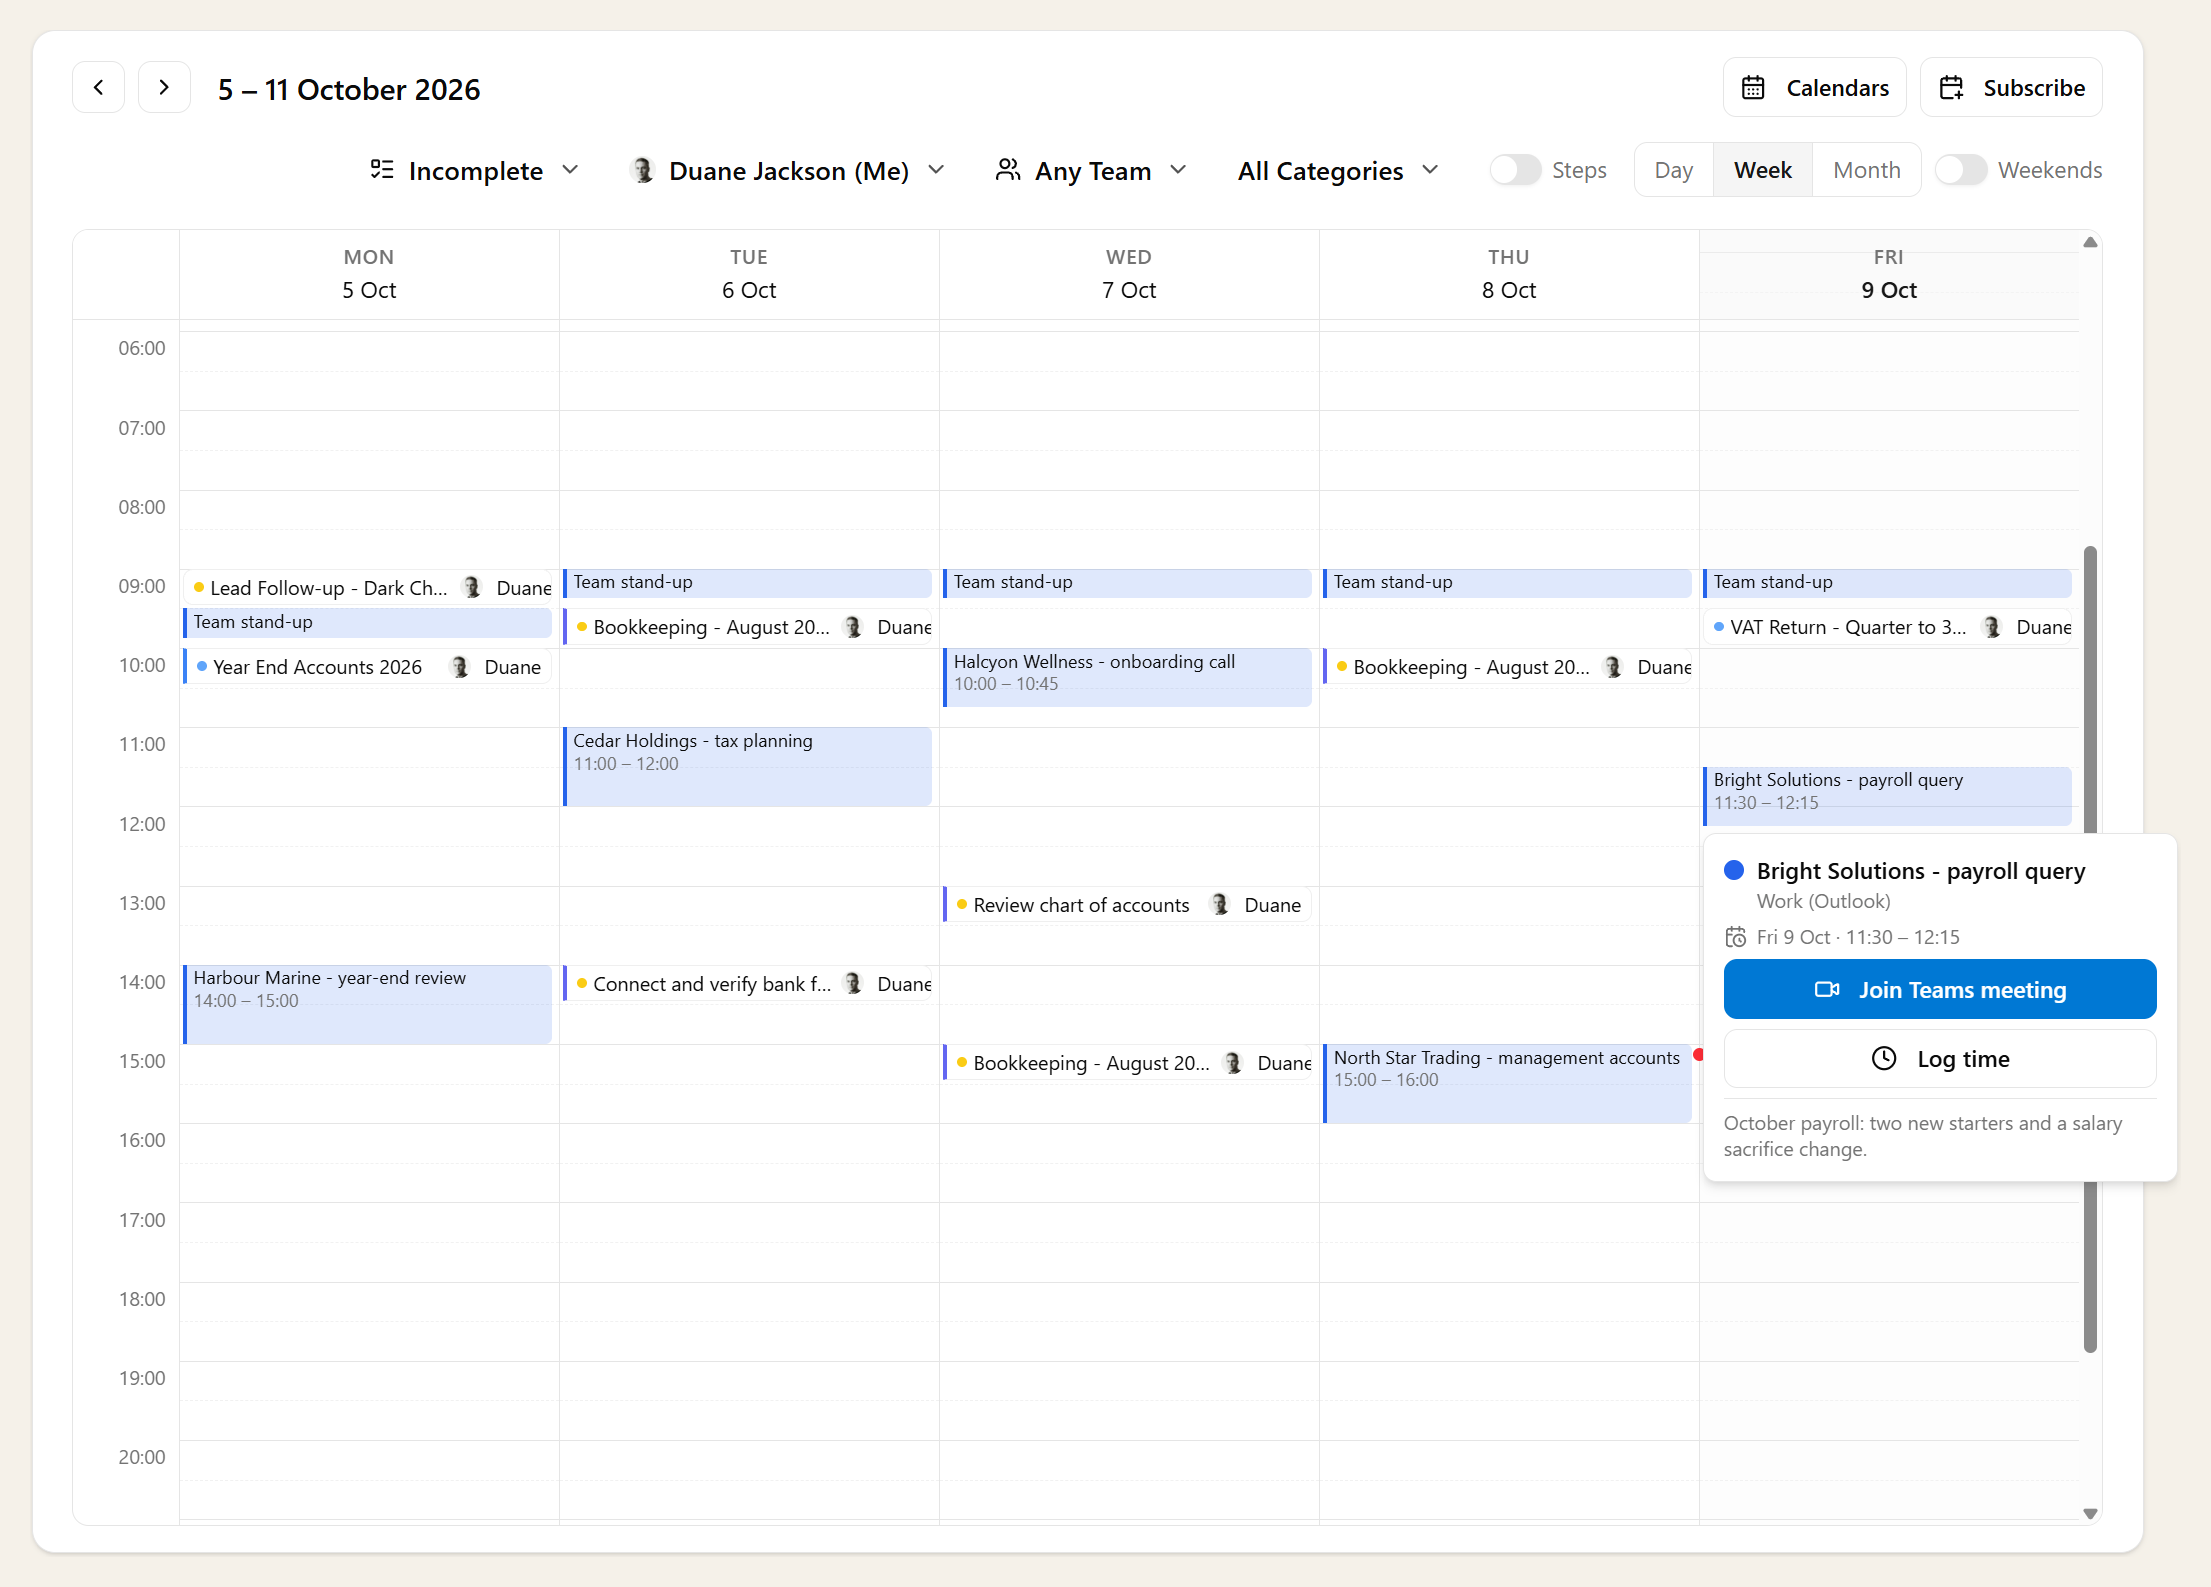The image size is (2211, 1587).
Task: Toggle the Steps switch on
Action: (1515, 170)
